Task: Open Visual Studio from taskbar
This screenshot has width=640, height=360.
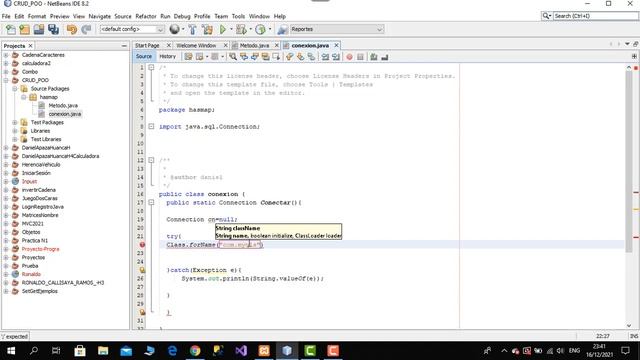Action: coord(241,351)
